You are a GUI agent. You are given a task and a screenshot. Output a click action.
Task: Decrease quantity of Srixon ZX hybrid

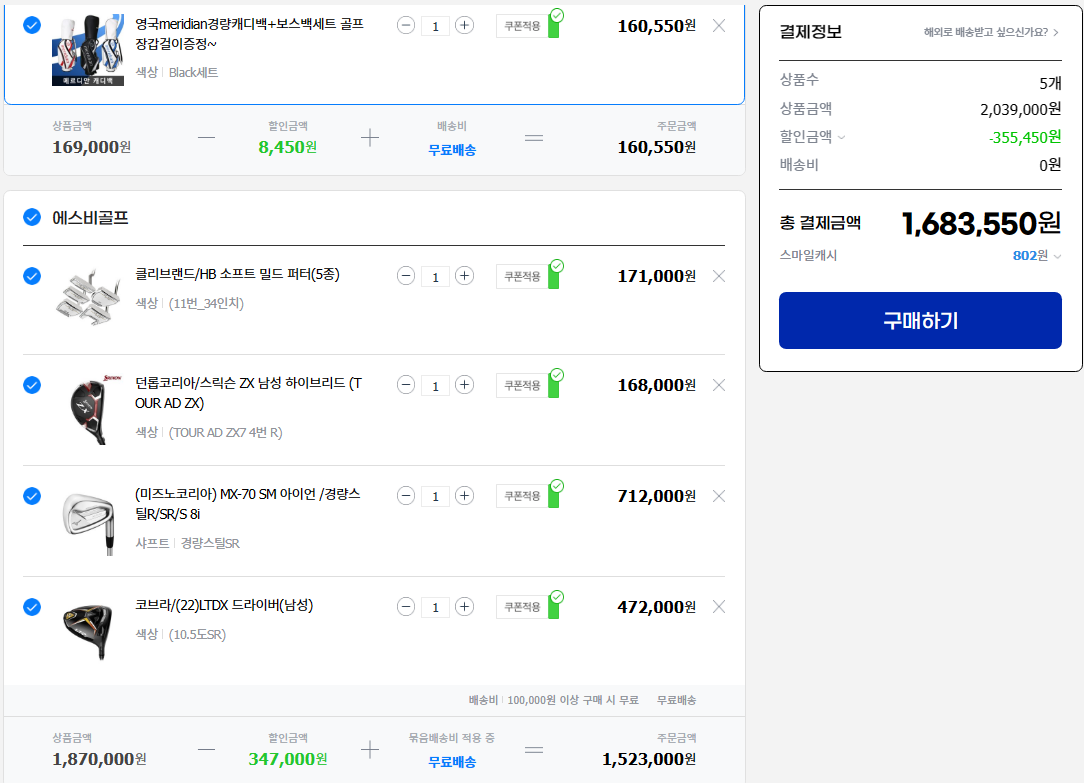(406, 385)
